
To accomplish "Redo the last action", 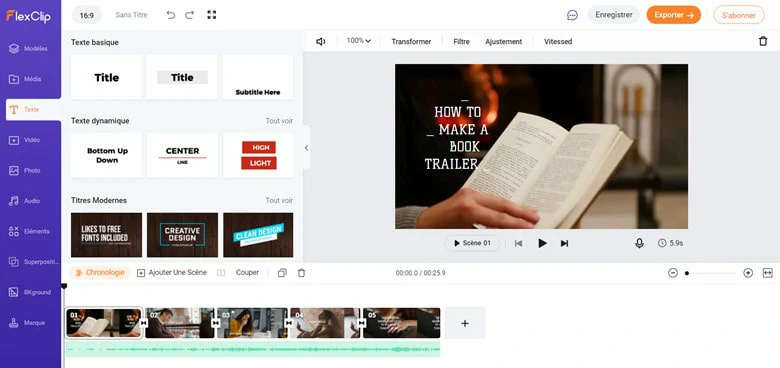I will point(190,15).
